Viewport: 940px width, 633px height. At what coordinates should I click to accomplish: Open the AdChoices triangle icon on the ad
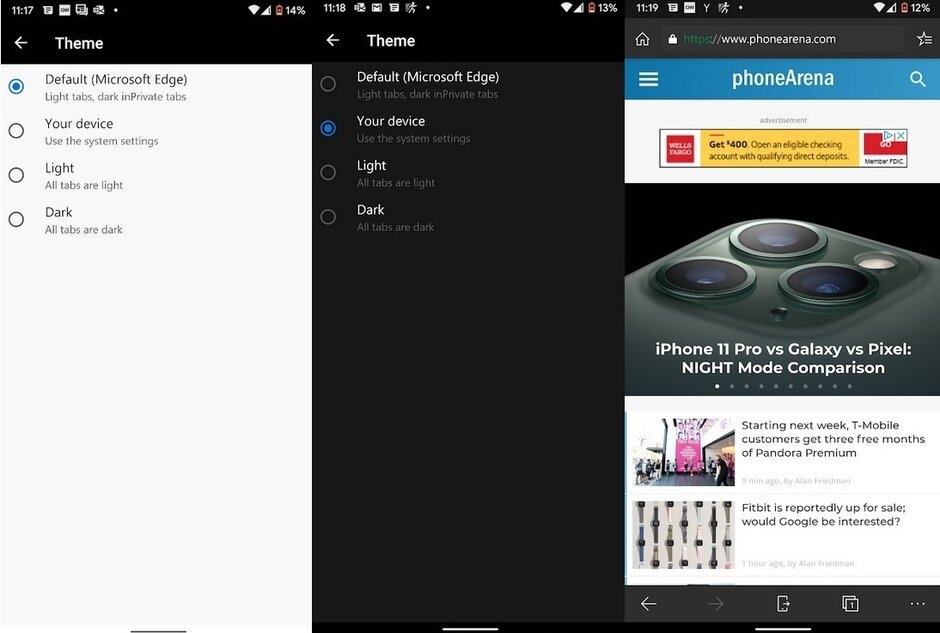click(x=890, y=135)
